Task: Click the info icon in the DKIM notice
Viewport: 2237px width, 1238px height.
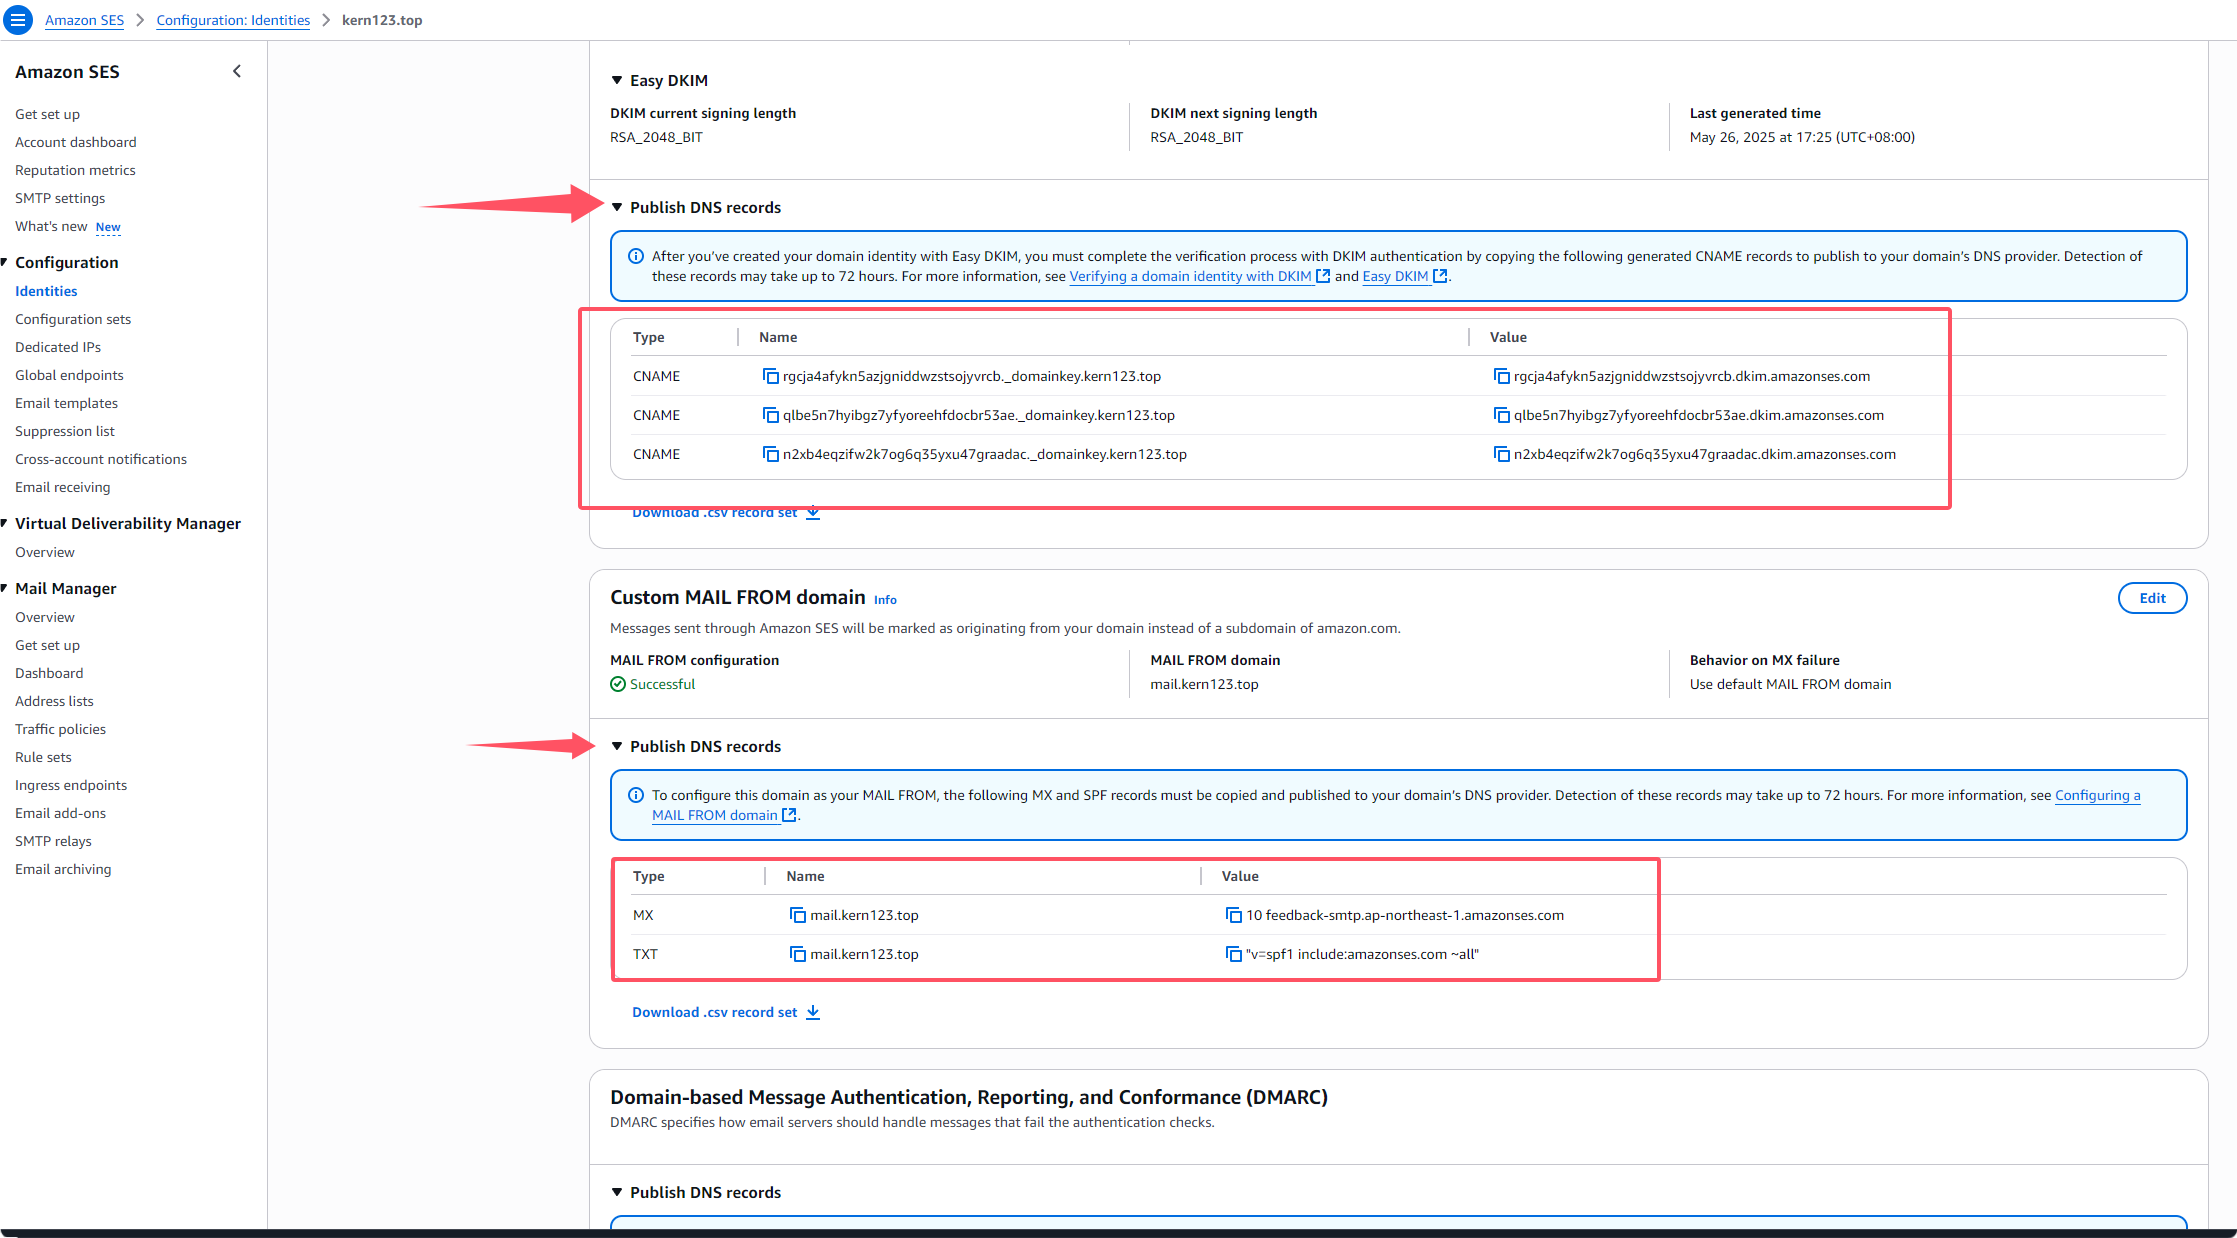Action: coord(635,256)
